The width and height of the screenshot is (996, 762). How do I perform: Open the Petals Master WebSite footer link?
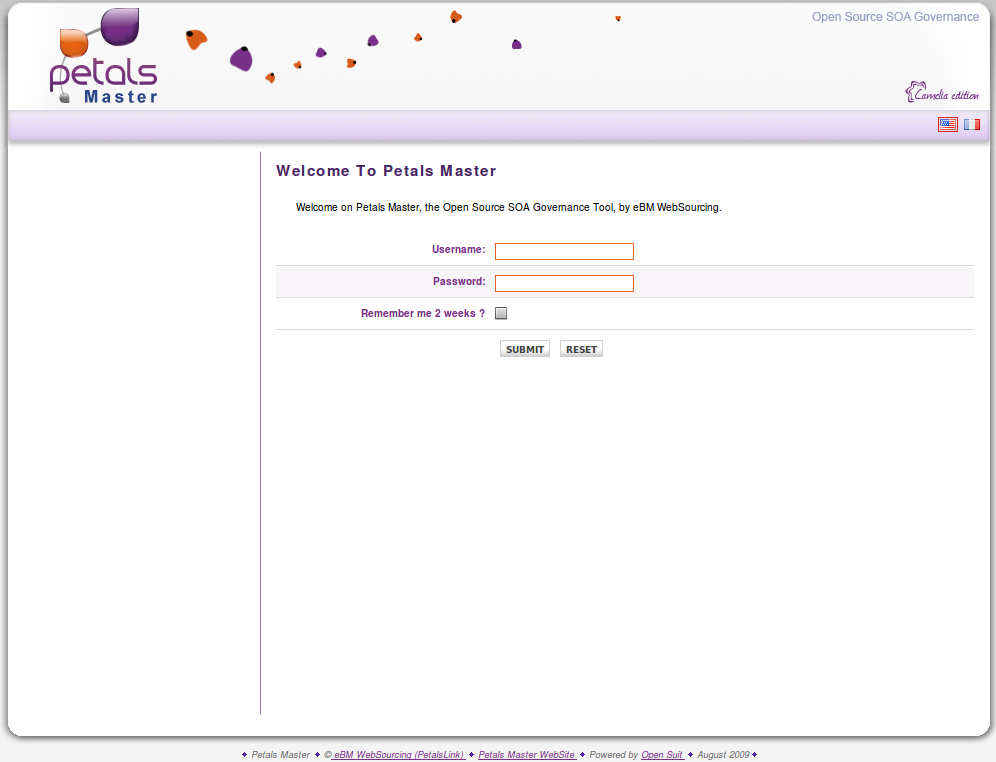(527, 755)
